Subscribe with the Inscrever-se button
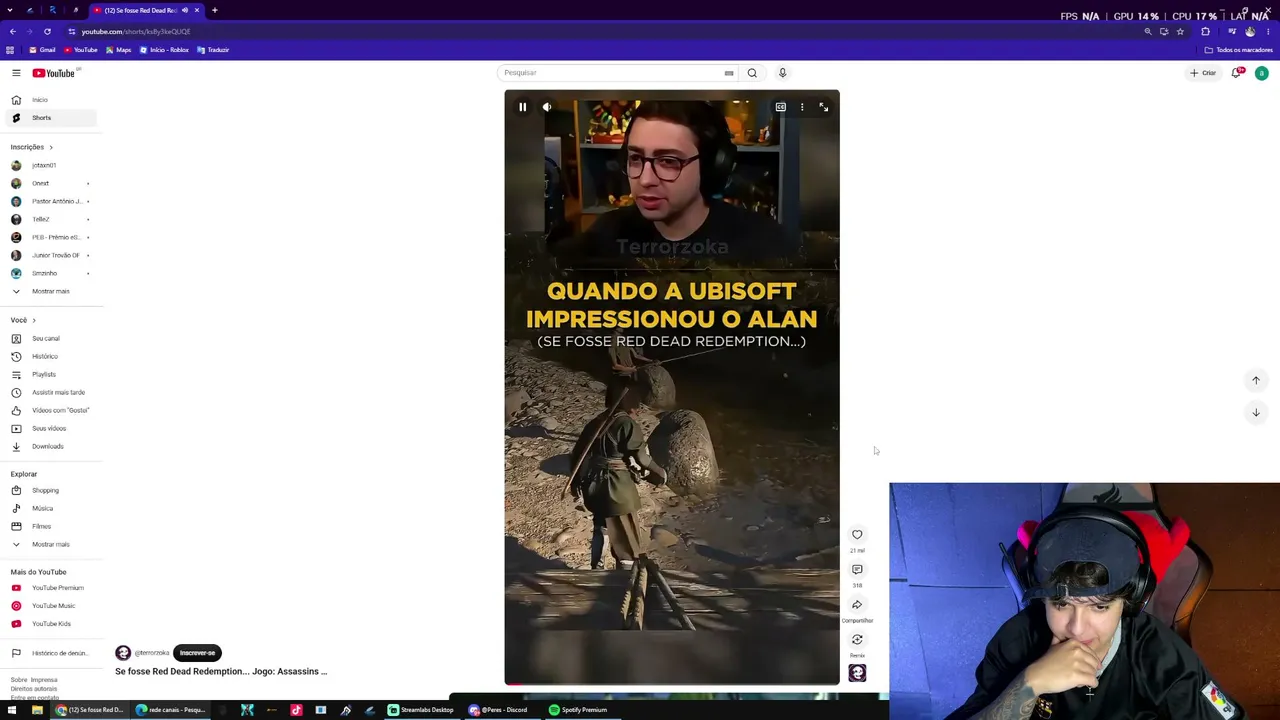The image size is (1280, 720). [197, 653]
